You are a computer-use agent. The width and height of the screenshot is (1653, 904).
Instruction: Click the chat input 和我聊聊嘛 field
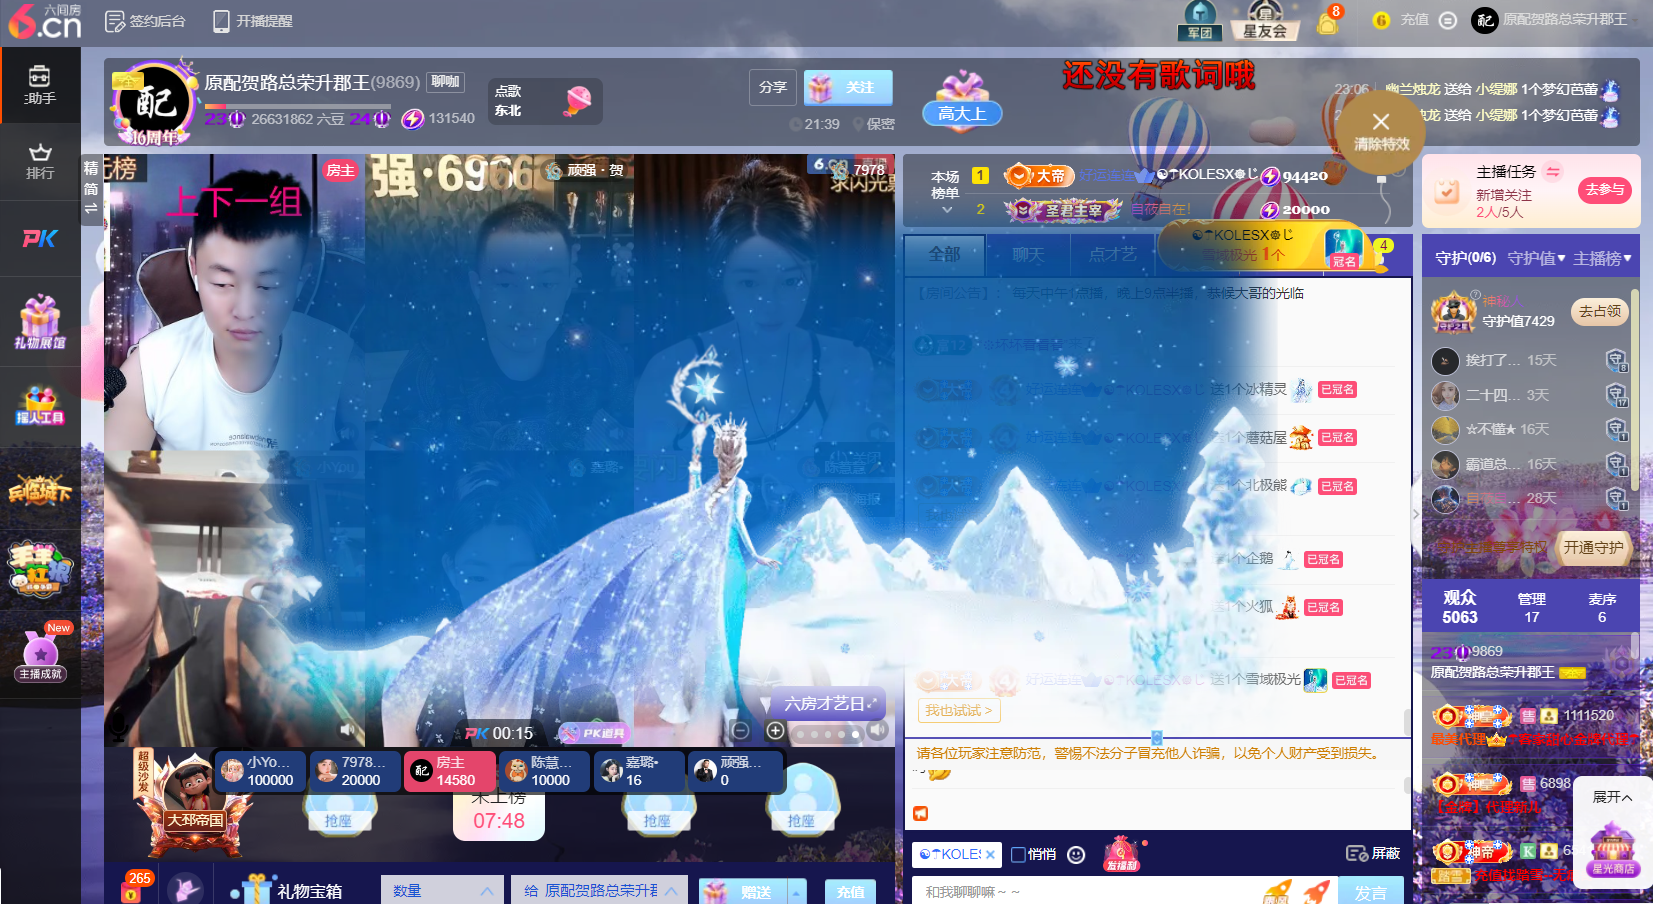(x=1090, y=891)
